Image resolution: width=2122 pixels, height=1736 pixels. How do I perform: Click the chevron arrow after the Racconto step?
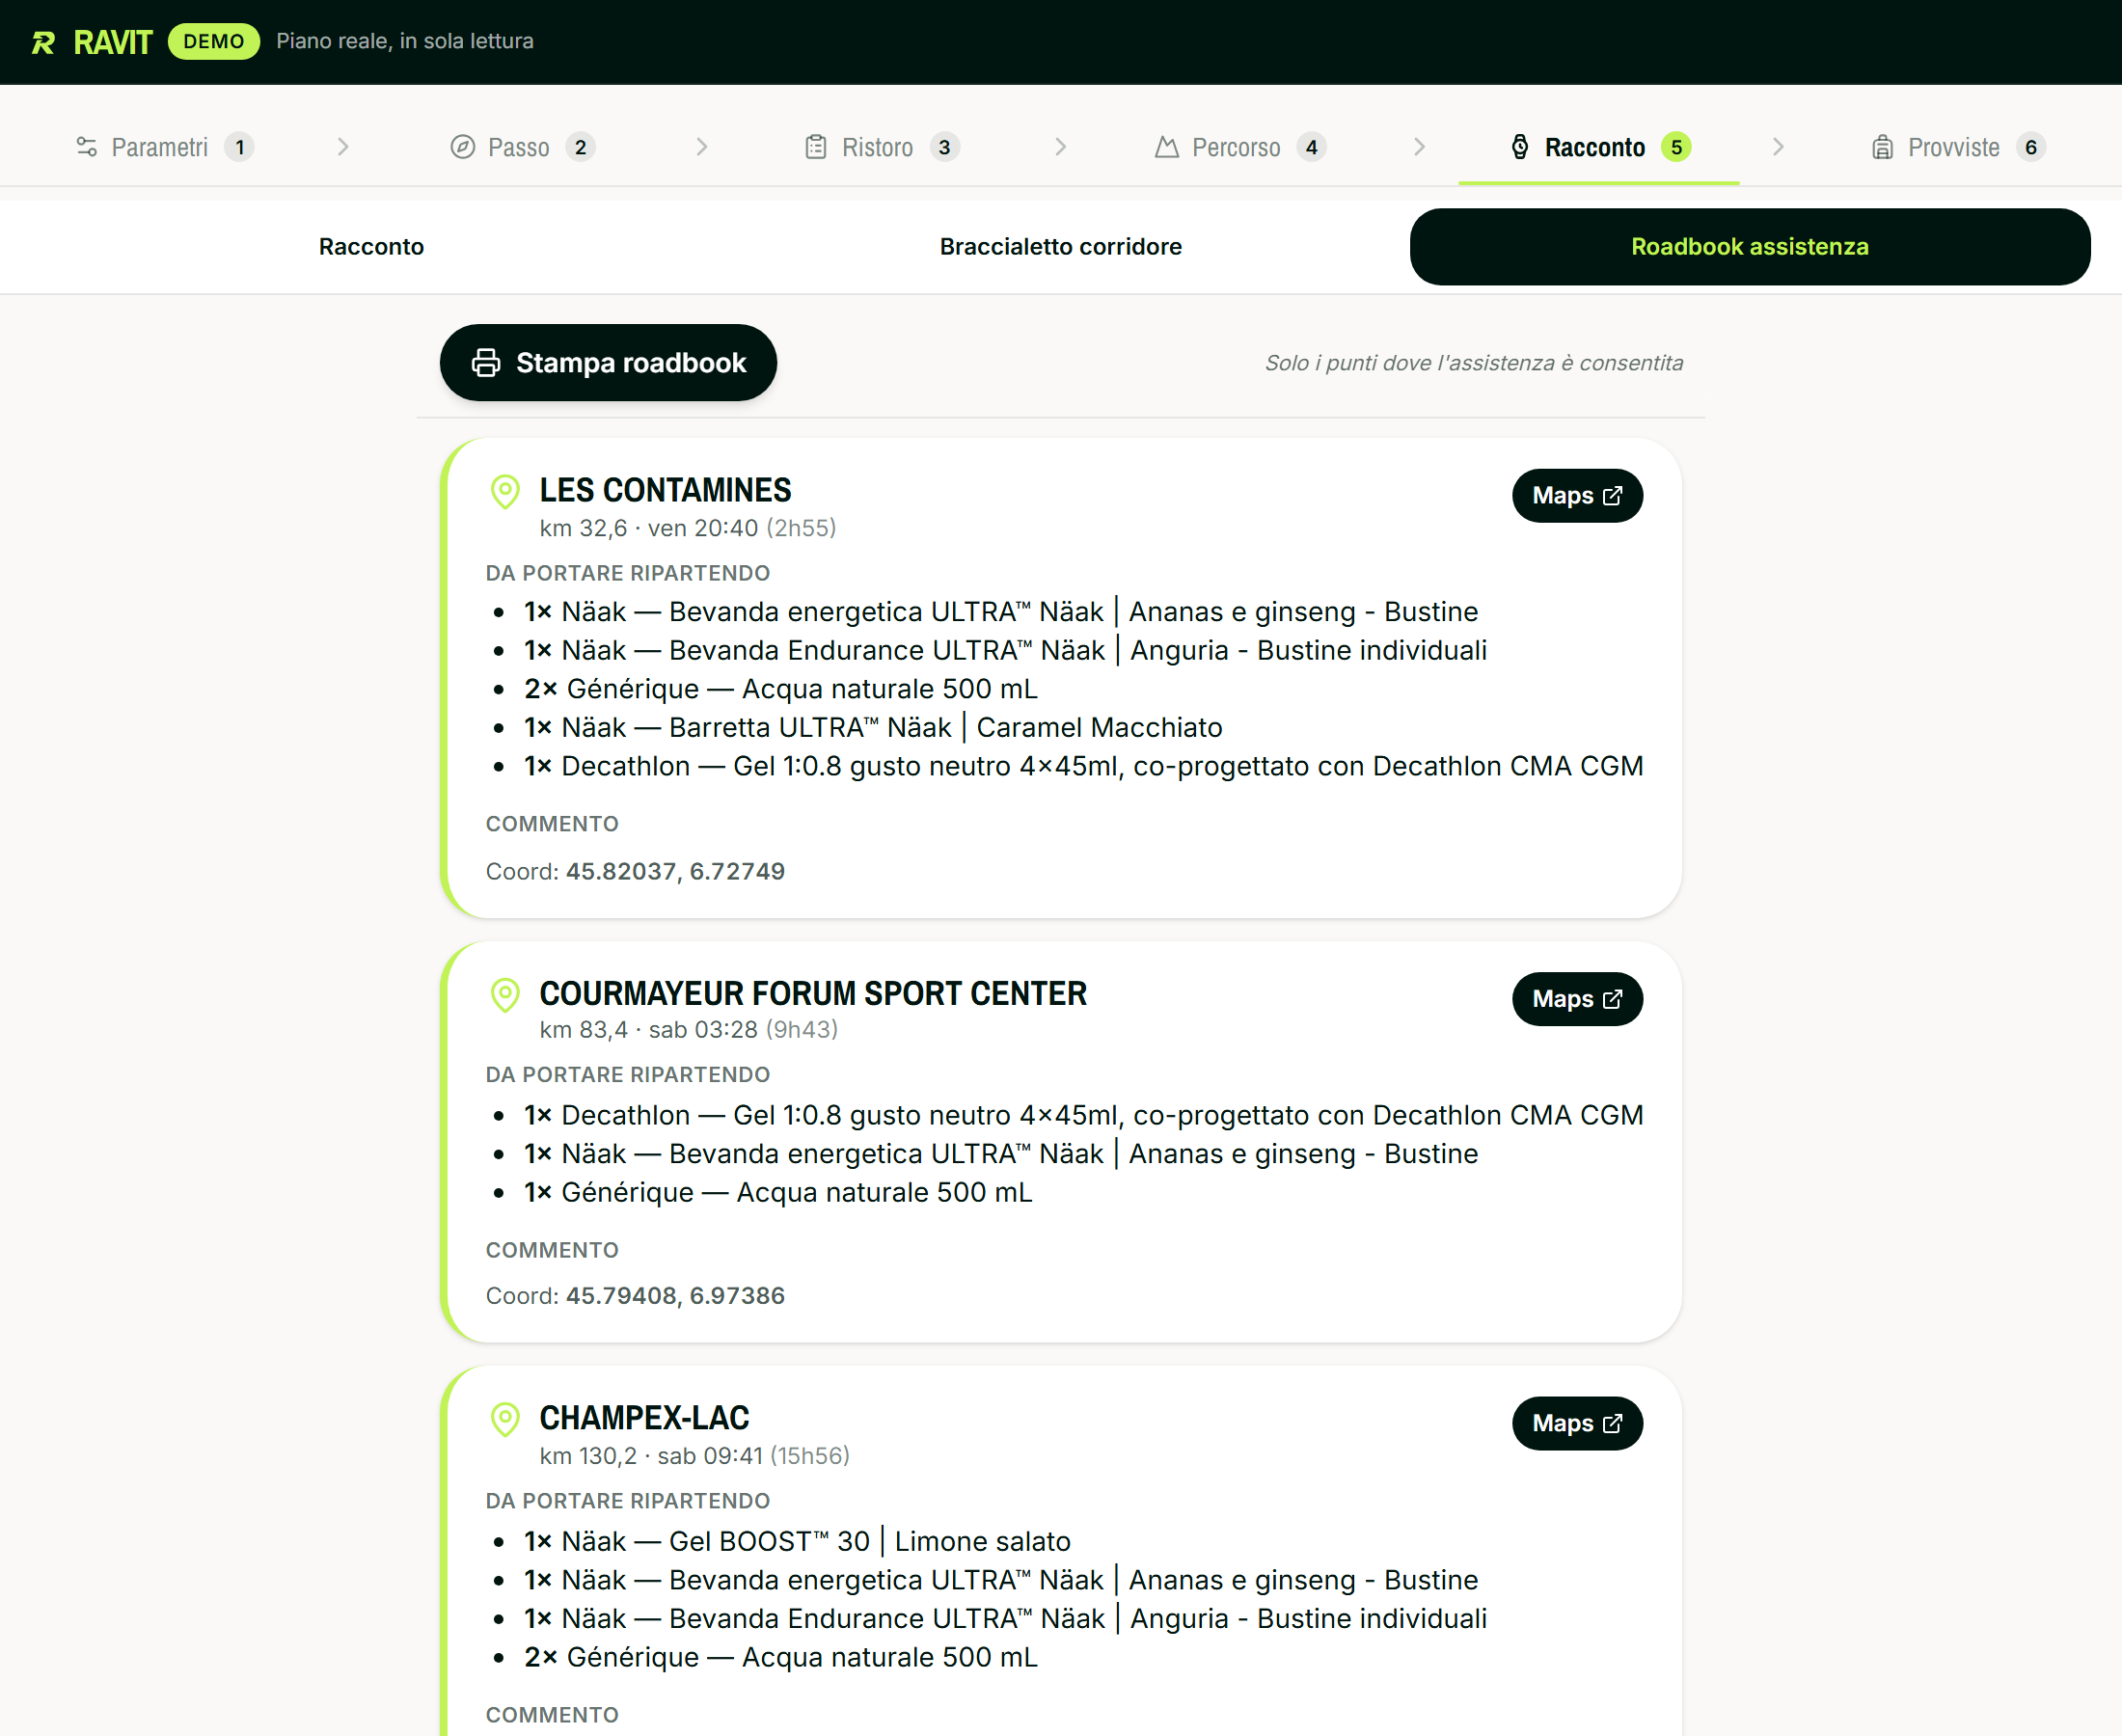click(x=1778, y=147)
